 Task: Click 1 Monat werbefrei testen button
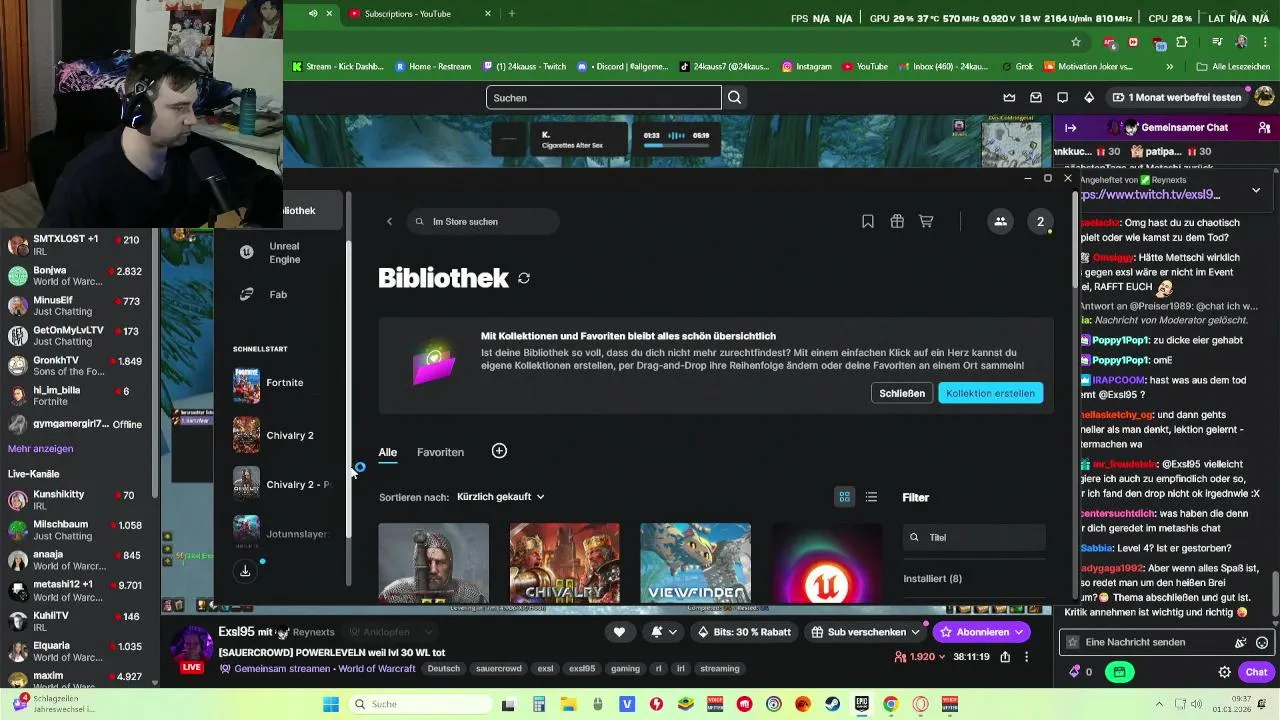click(x=1175, y=97)
